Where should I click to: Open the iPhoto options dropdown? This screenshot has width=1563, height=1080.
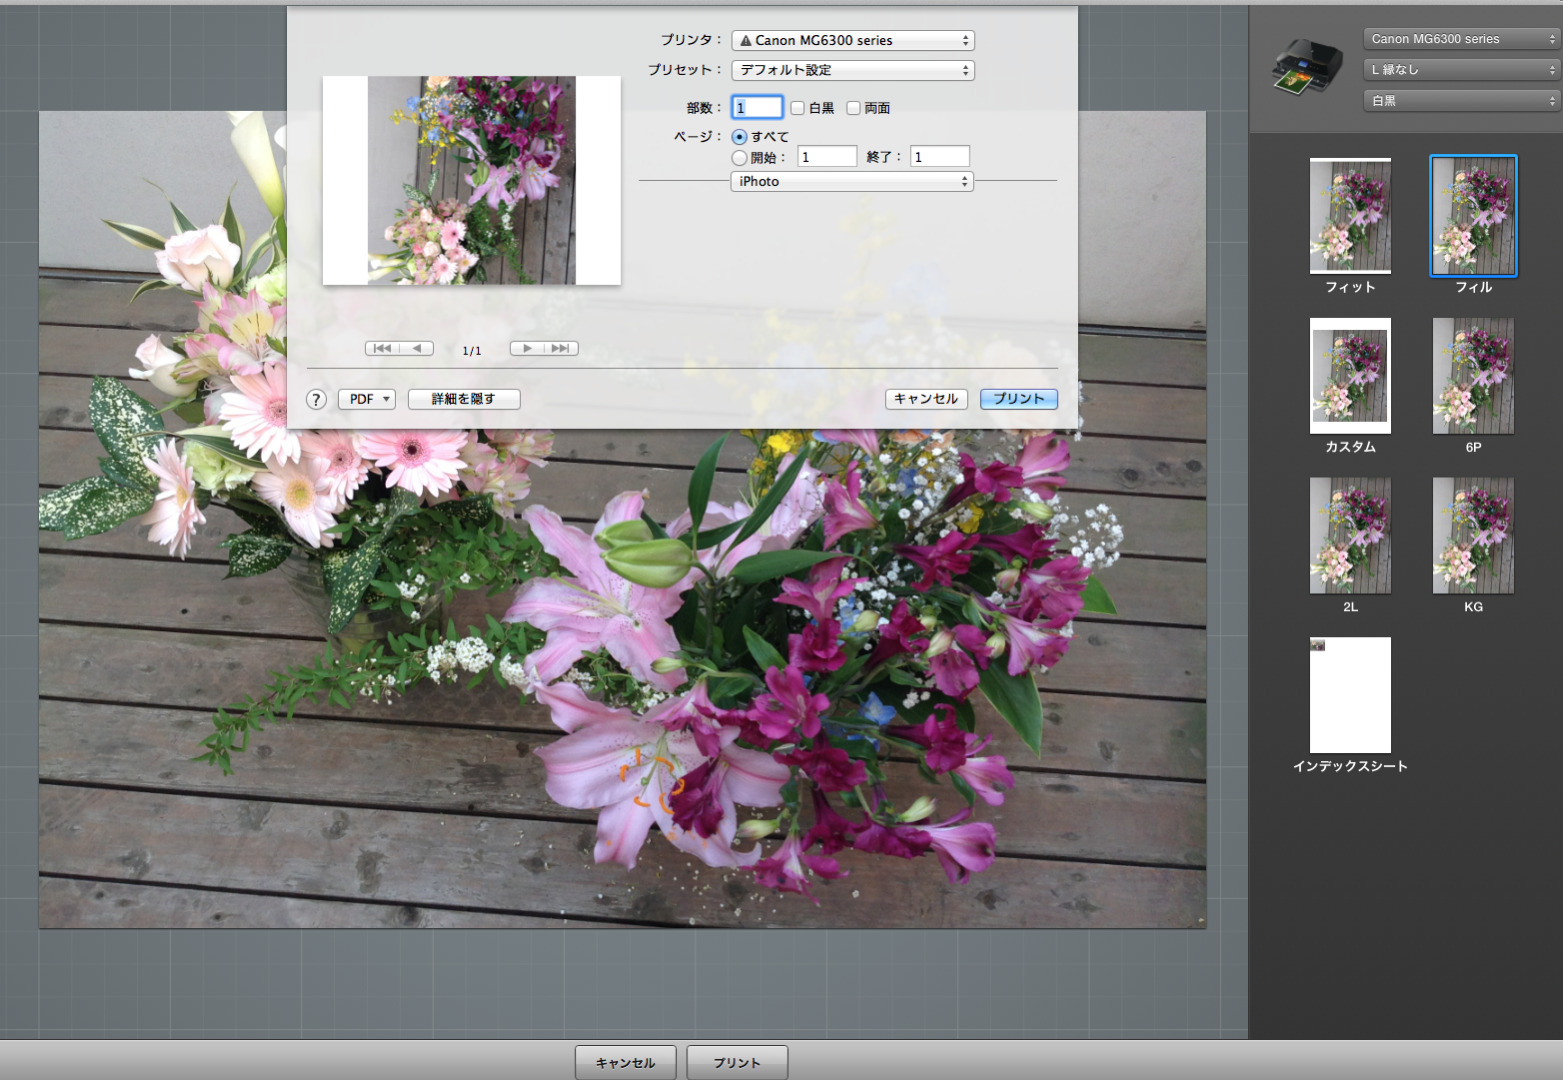tap(852, 182)
